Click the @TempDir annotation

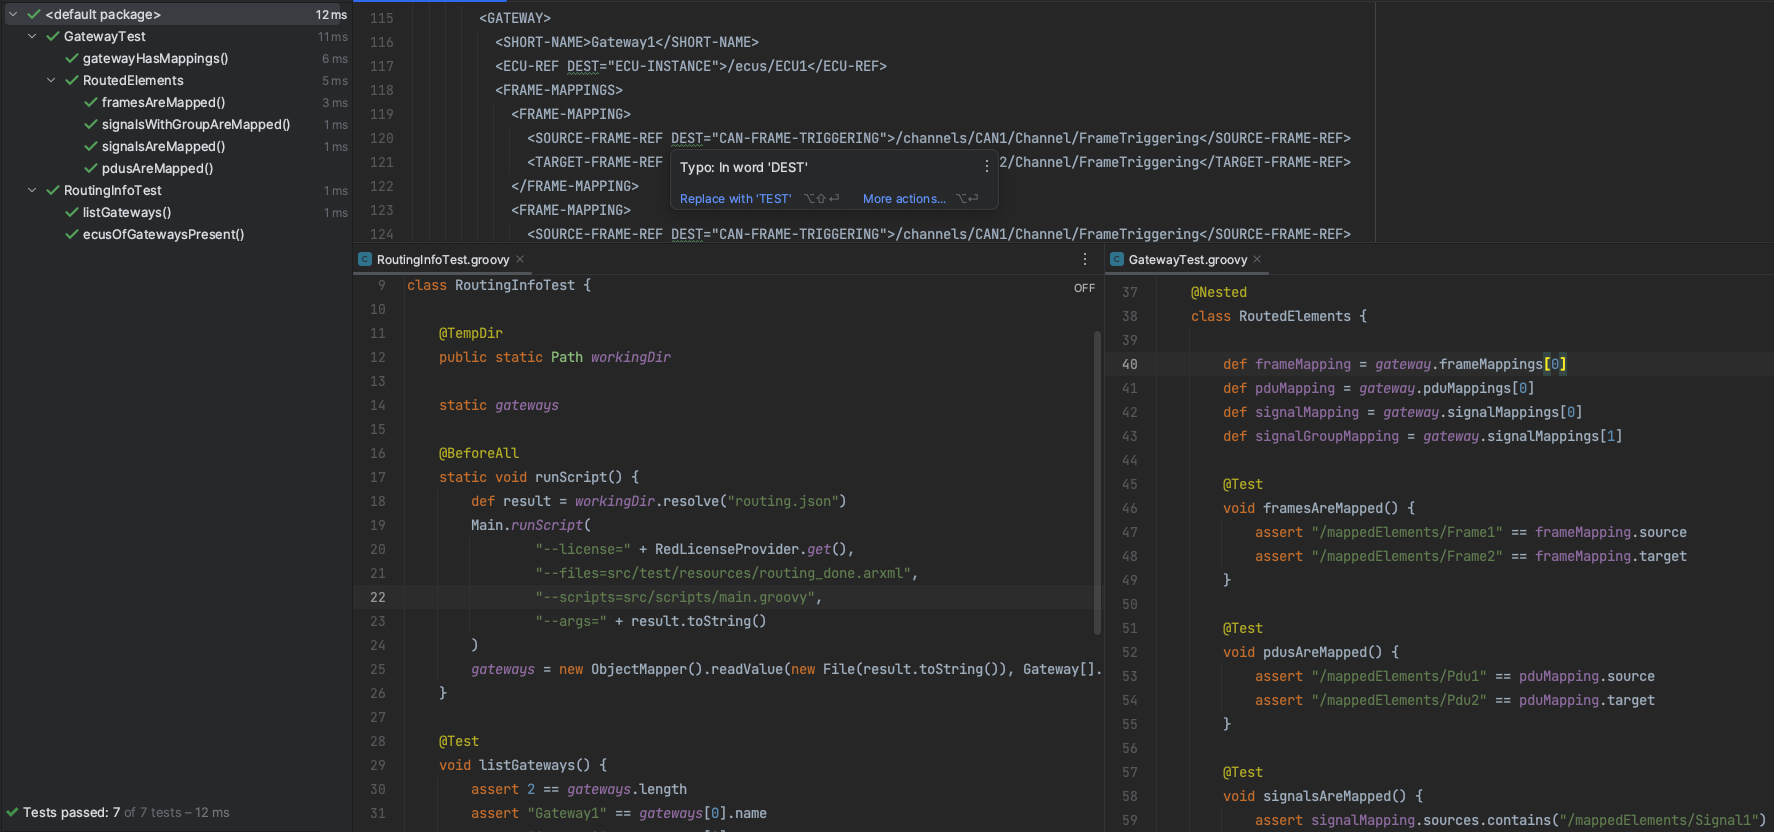[471, 333]
